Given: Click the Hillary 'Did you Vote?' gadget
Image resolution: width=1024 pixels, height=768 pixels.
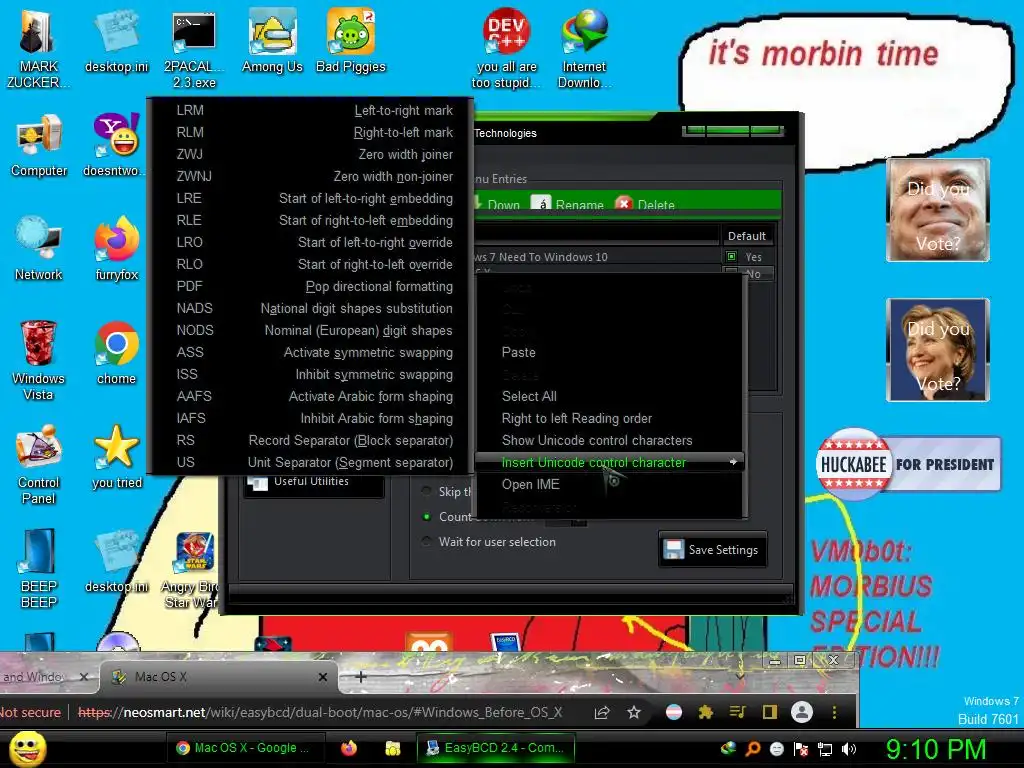Looking at the screenshot, I should (938, 350).
